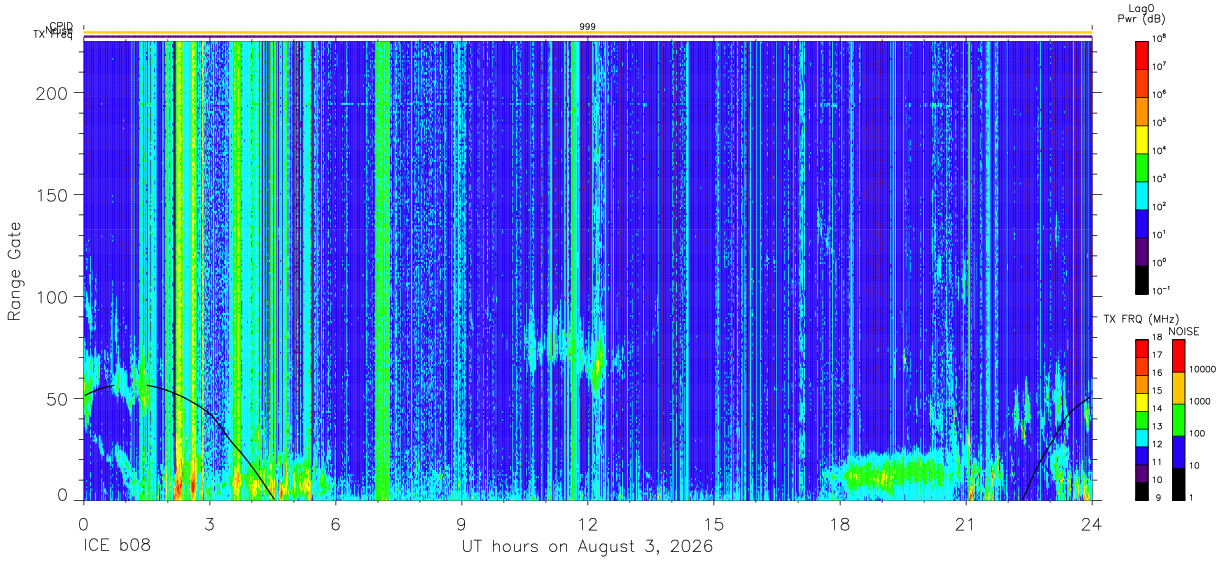Click the '1' label at the NOISE scale bottom

1193,497
